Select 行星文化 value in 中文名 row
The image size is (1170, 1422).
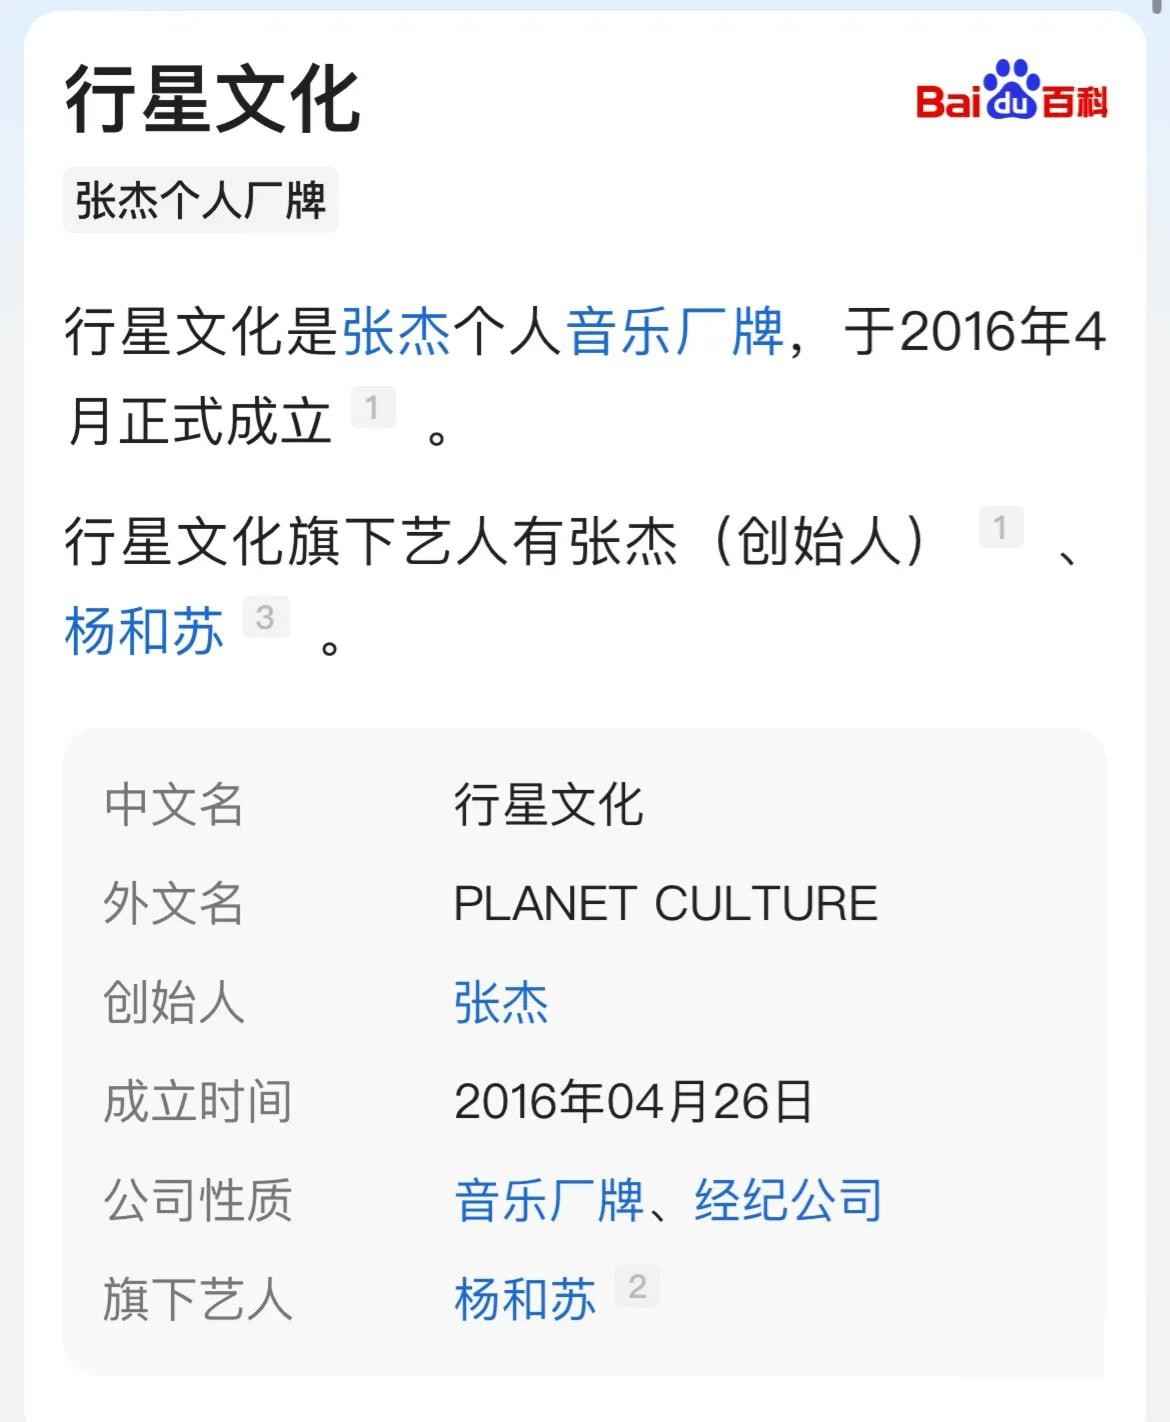[549, 805]
